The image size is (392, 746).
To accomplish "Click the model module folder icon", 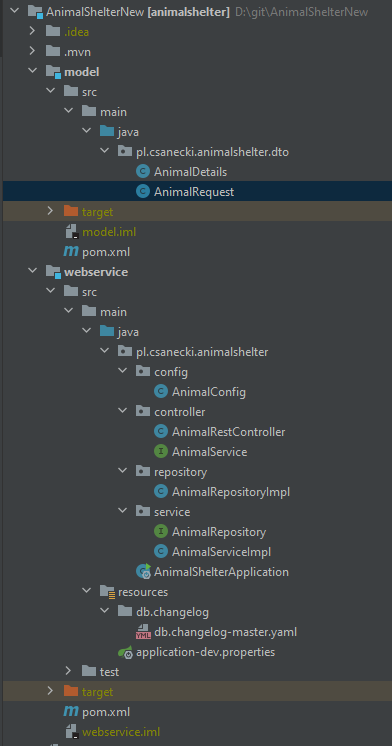I will (x=53, y=72).
